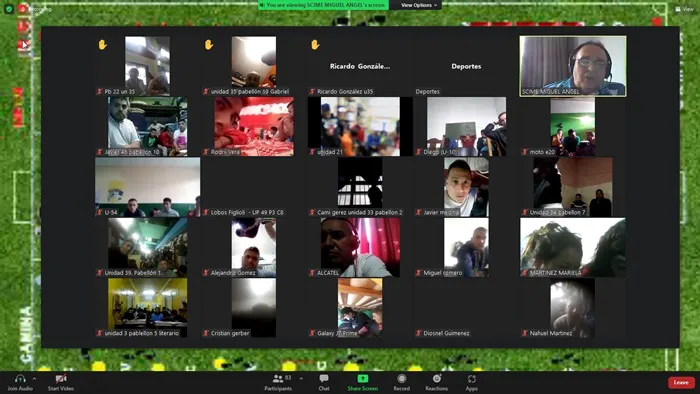
Task: Open the Apps panel
Action: pos(471,379)
